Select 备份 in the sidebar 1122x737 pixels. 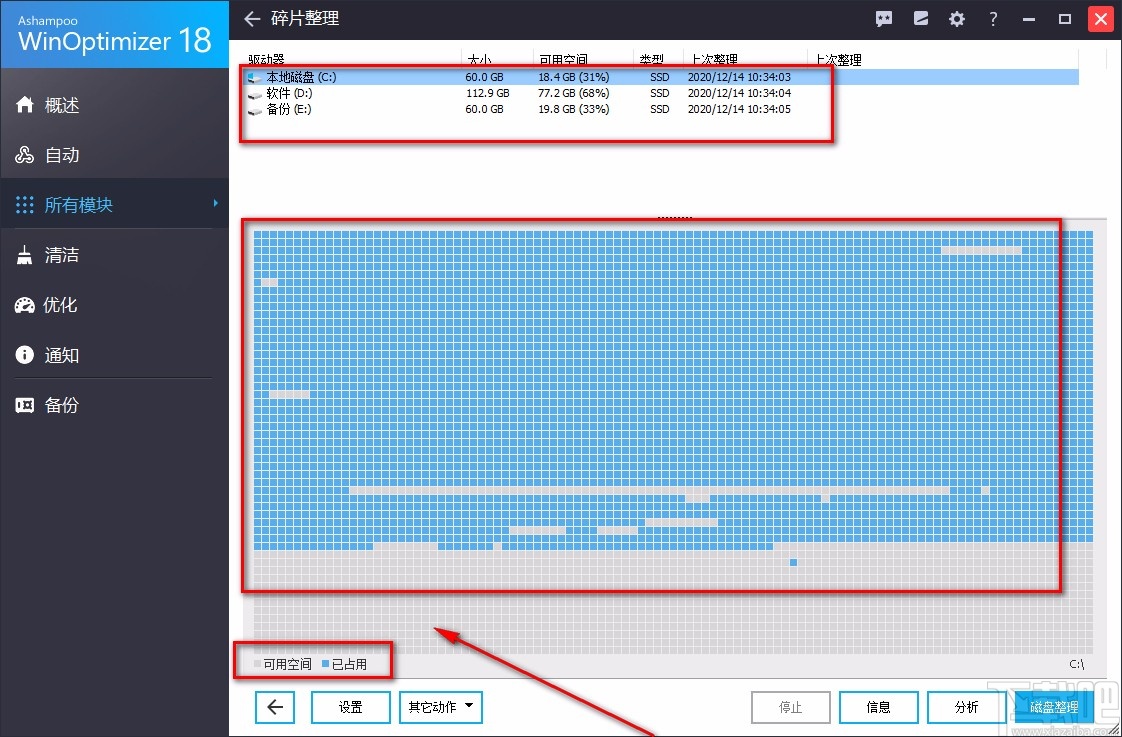pyautogui.click(x=114, y=405)
